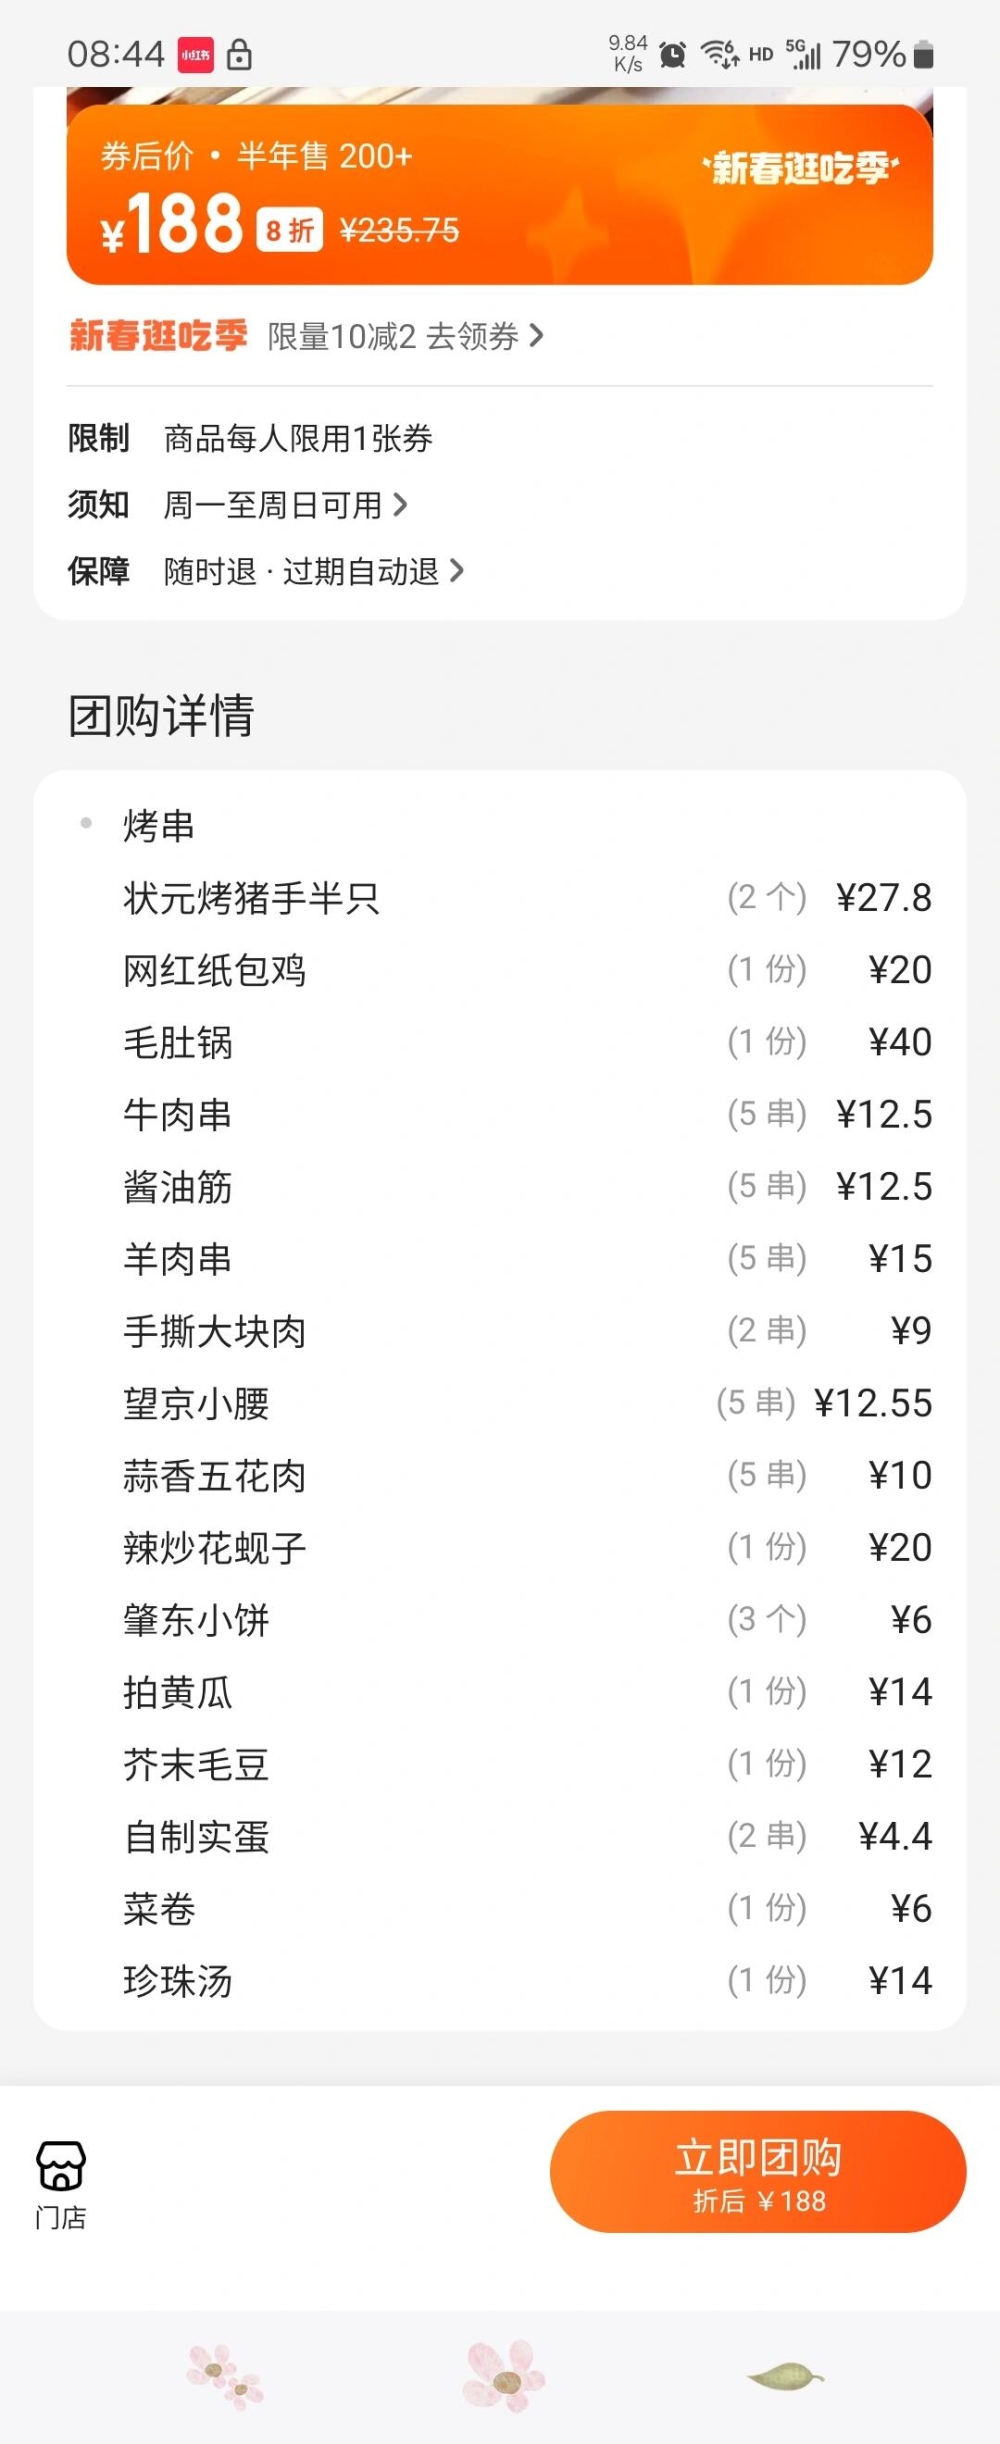Tap the 团购详情 section heading

(161, 716)
